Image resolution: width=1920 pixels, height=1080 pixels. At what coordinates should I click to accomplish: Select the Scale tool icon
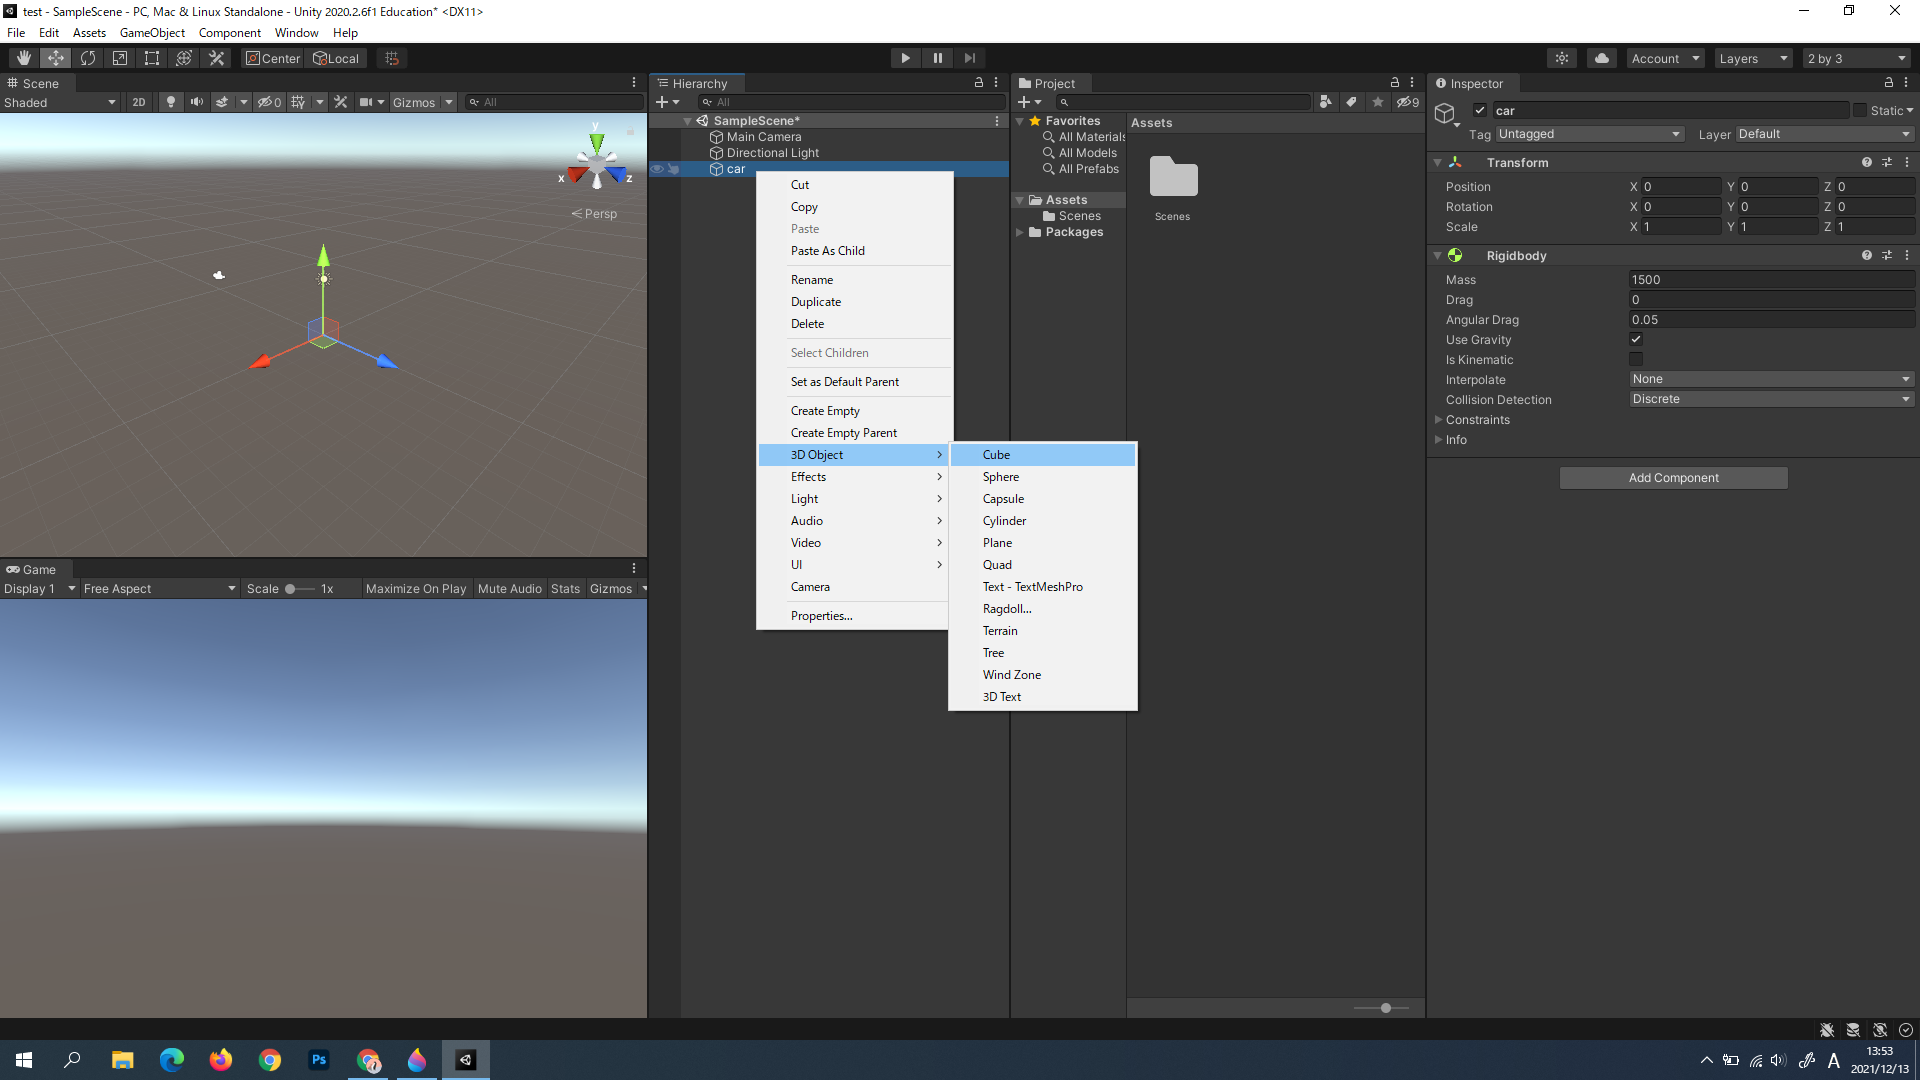[120, 58]
